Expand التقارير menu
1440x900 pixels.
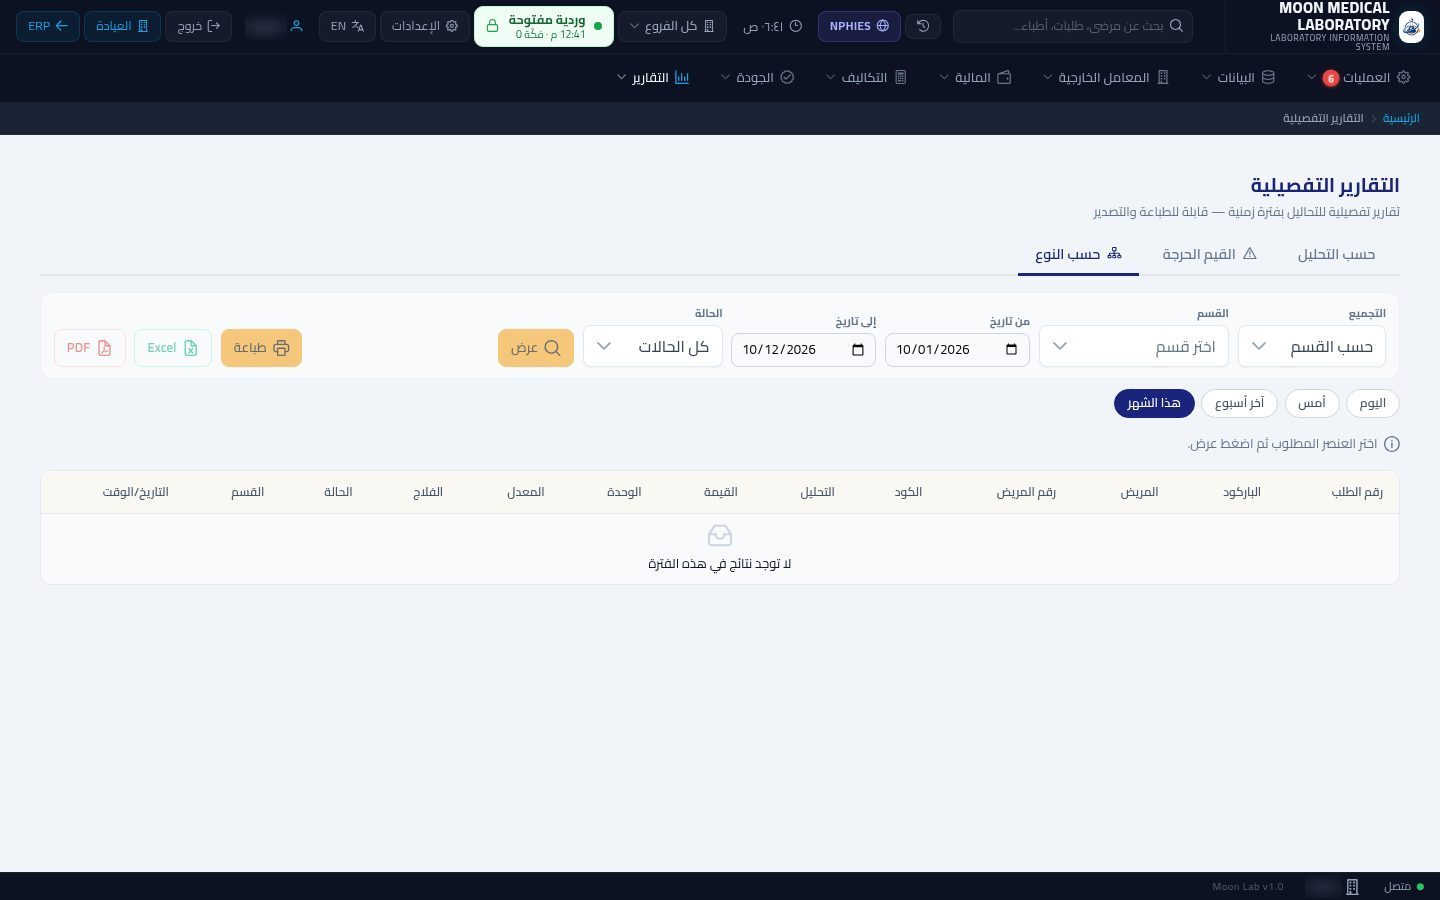tap(653, 78)
